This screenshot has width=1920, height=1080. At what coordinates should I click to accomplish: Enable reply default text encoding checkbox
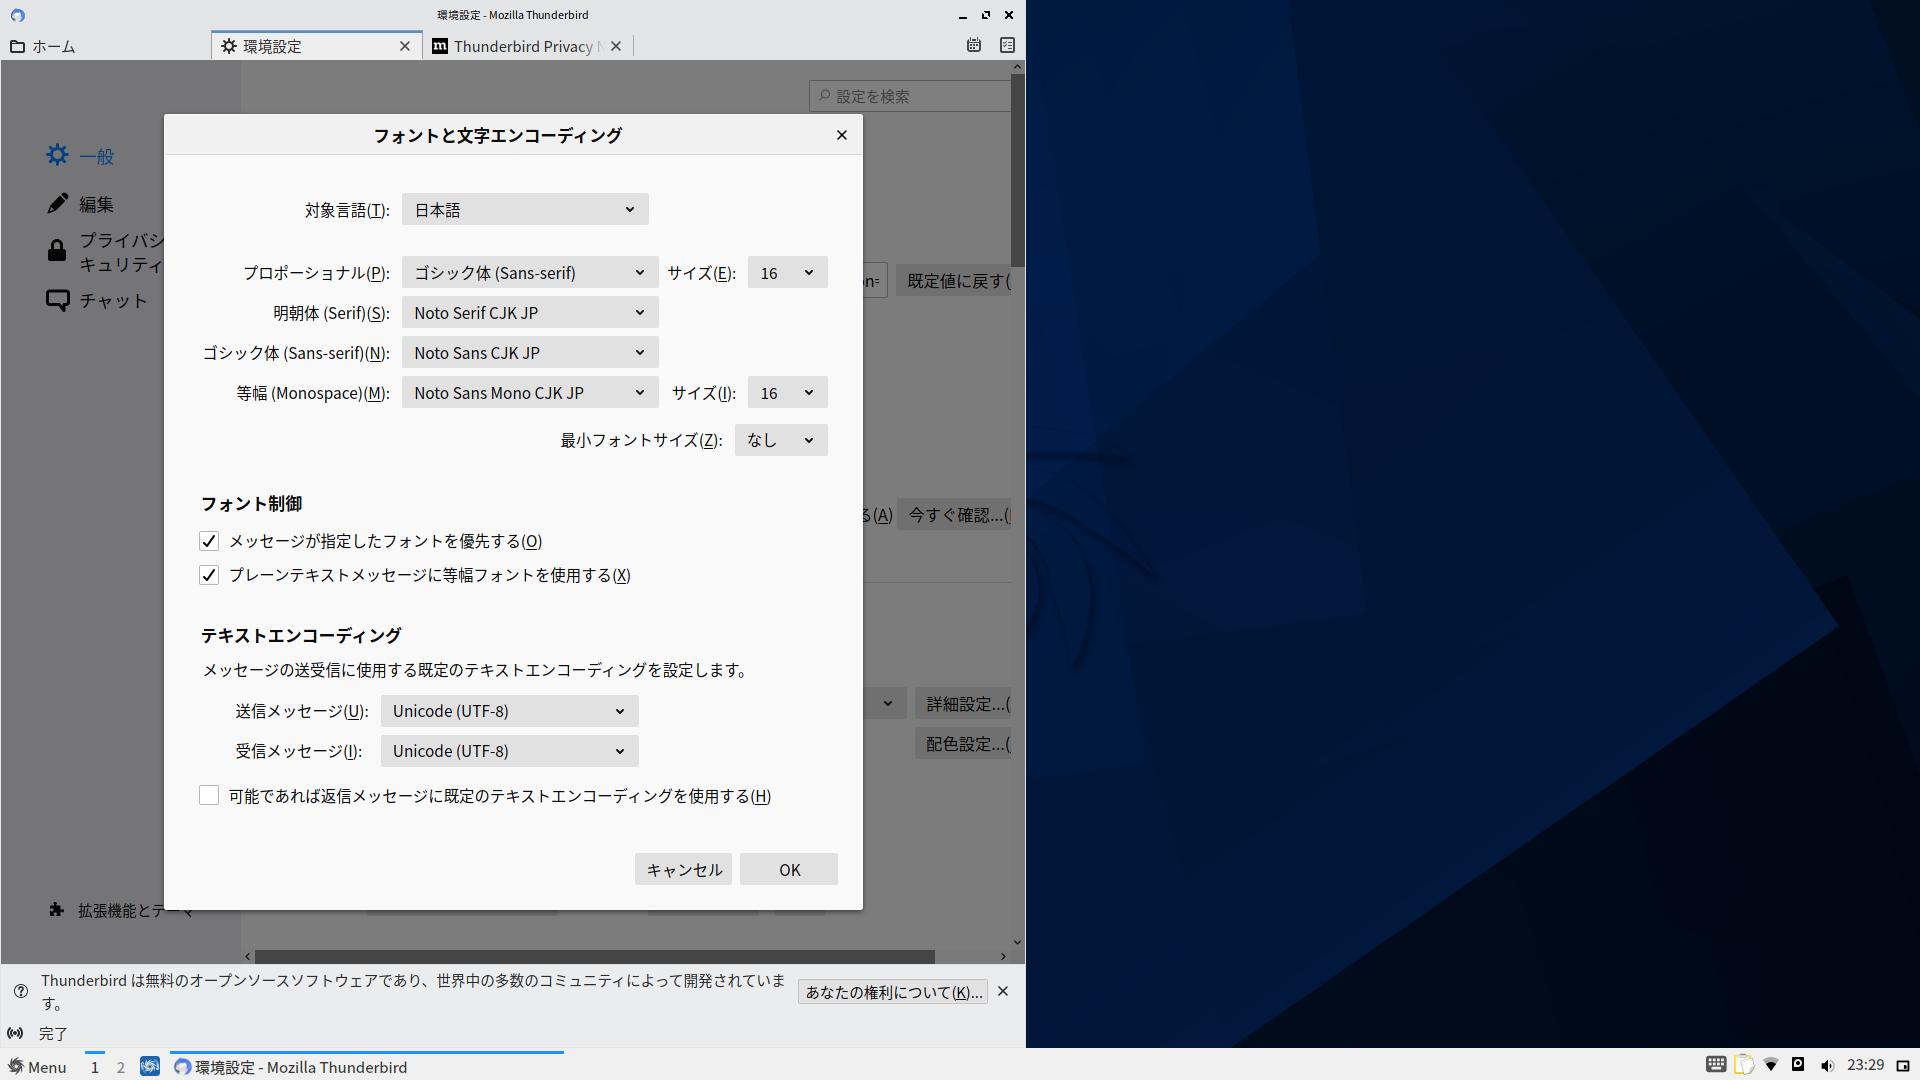(x=209, y=795)
